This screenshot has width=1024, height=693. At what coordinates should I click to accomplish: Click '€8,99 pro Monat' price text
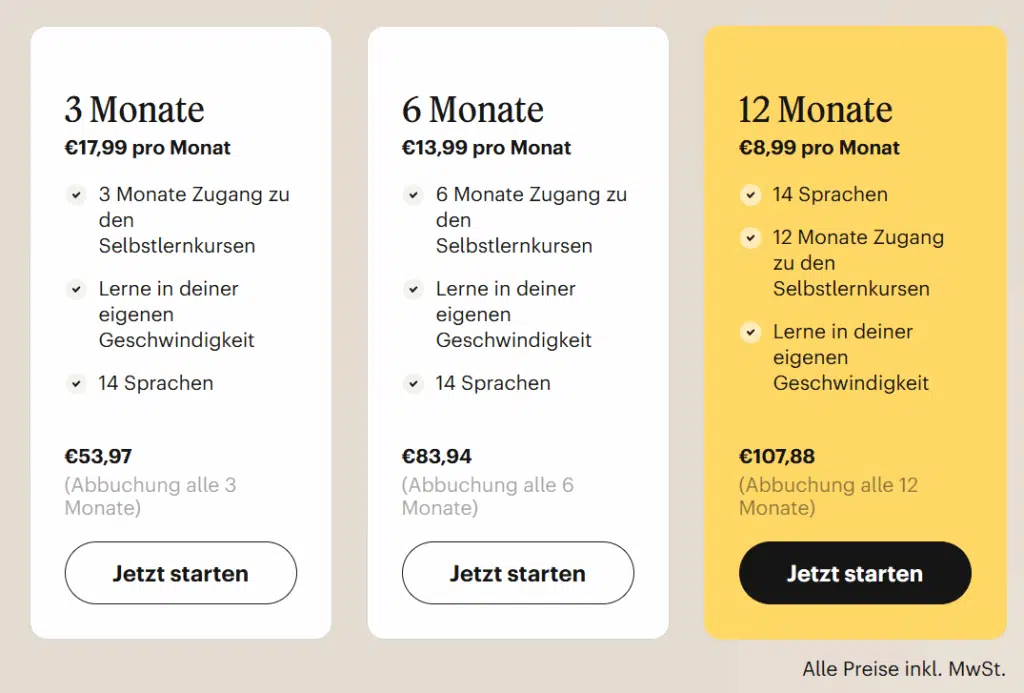[x=819, y=148]
